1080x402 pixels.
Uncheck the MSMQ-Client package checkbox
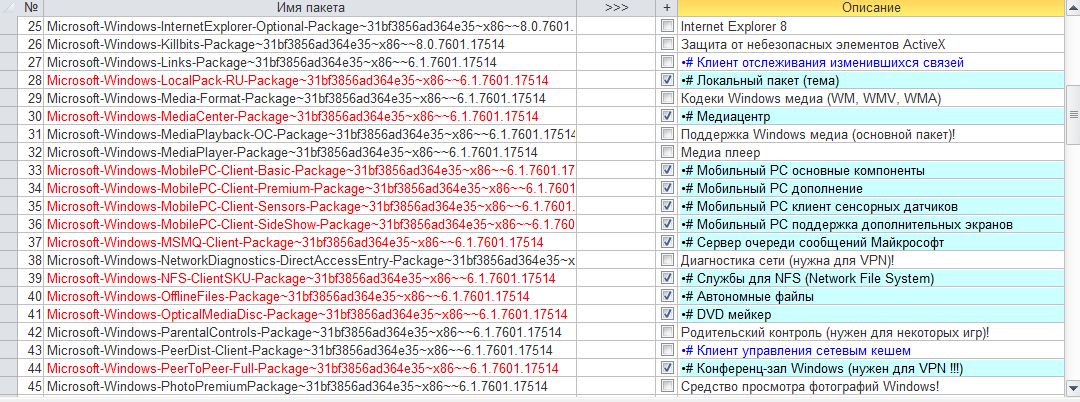[666, 242]
